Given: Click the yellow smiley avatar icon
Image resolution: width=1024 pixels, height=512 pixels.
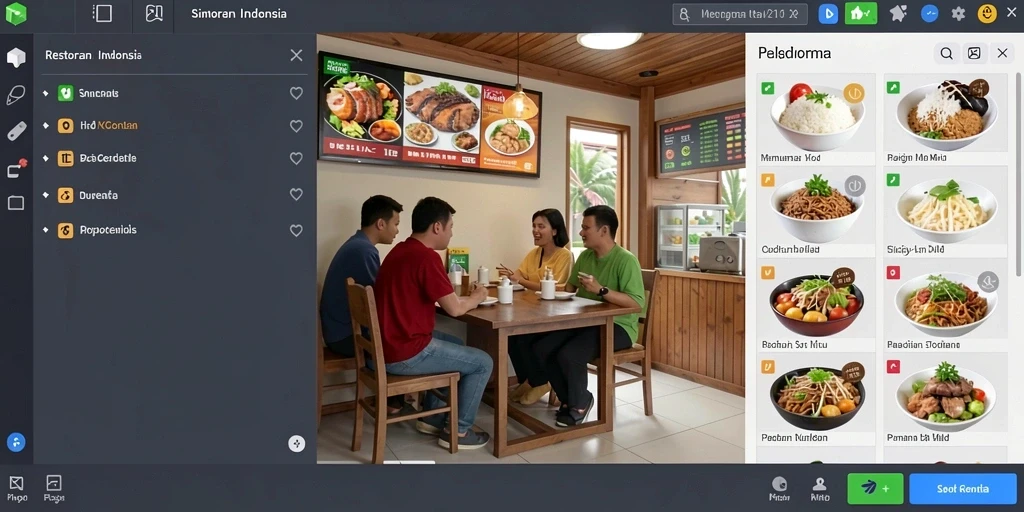Looking at the screenshot, I should [x=987, y=14].
